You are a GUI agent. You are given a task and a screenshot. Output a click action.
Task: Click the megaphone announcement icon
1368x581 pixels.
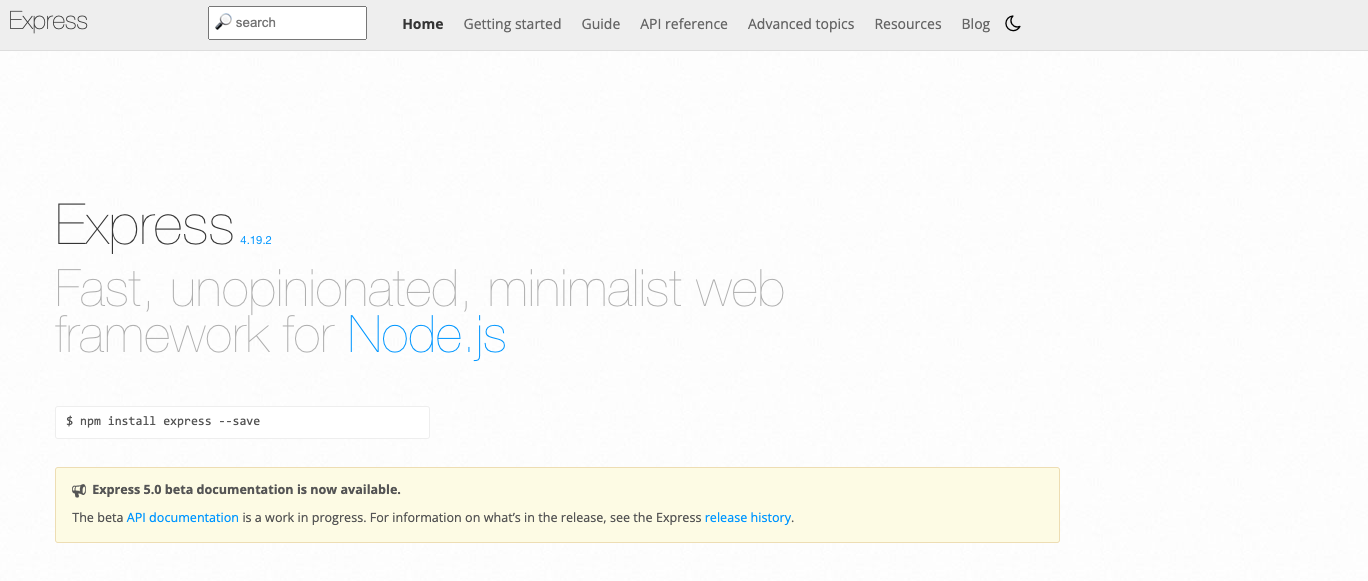tap(79, 490)
